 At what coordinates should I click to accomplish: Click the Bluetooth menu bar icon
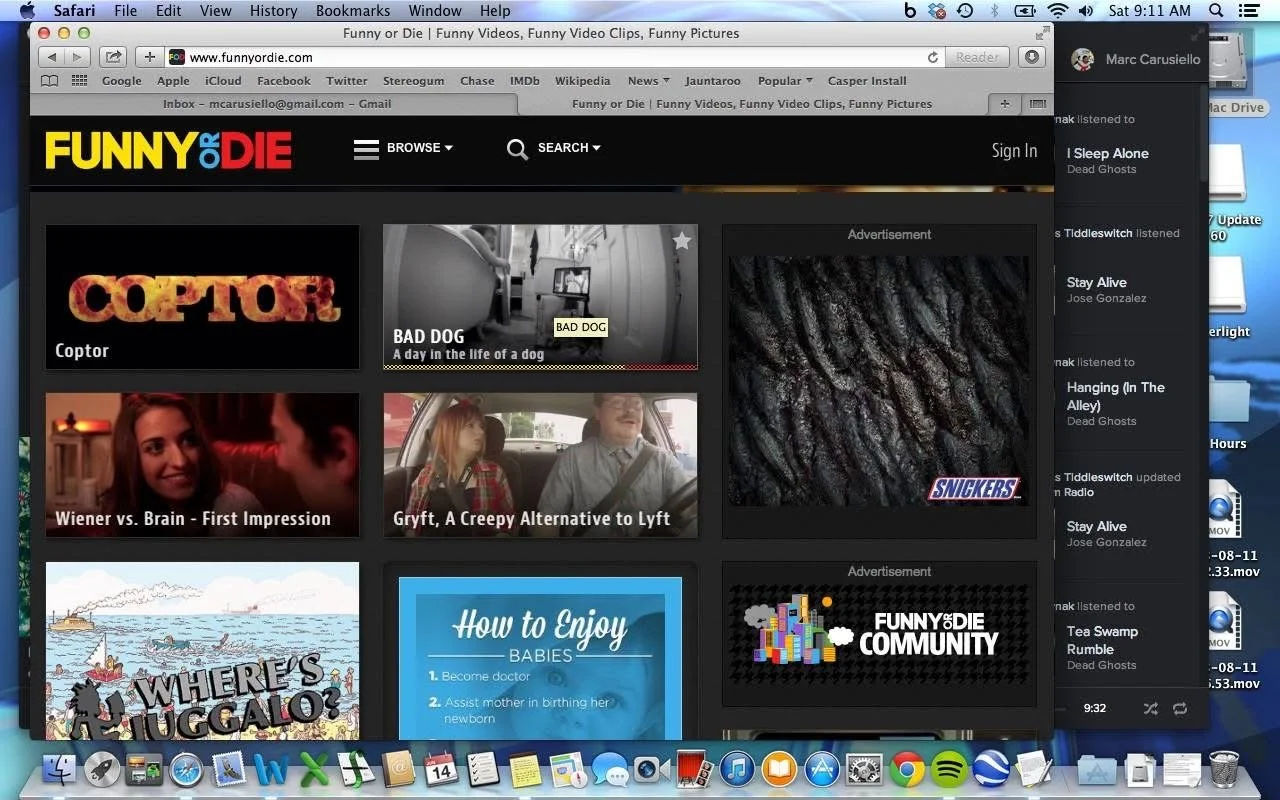994,10
